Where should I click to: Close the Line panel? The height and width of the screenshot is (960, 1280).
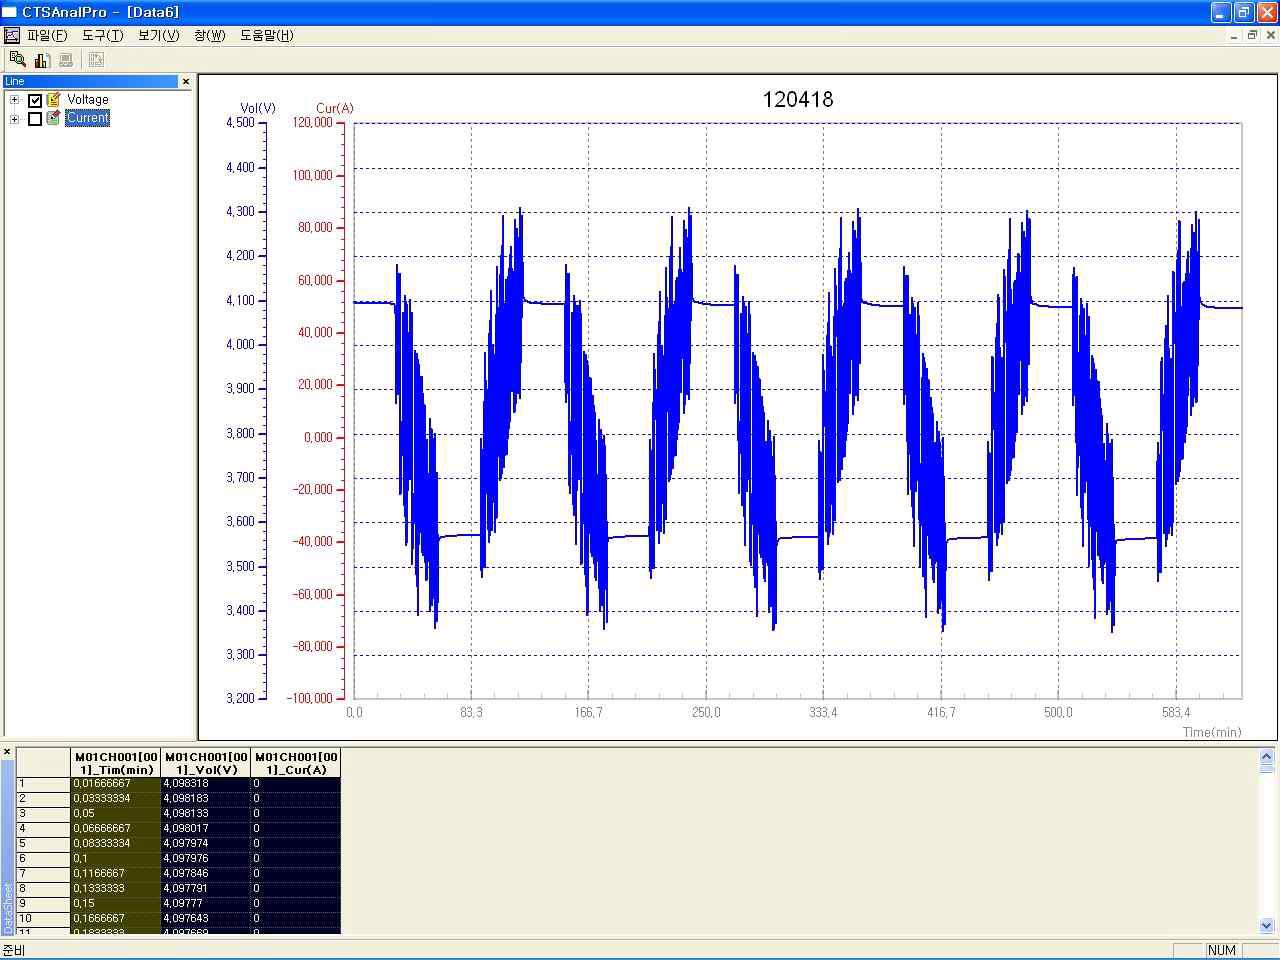[x=186, y=82]
